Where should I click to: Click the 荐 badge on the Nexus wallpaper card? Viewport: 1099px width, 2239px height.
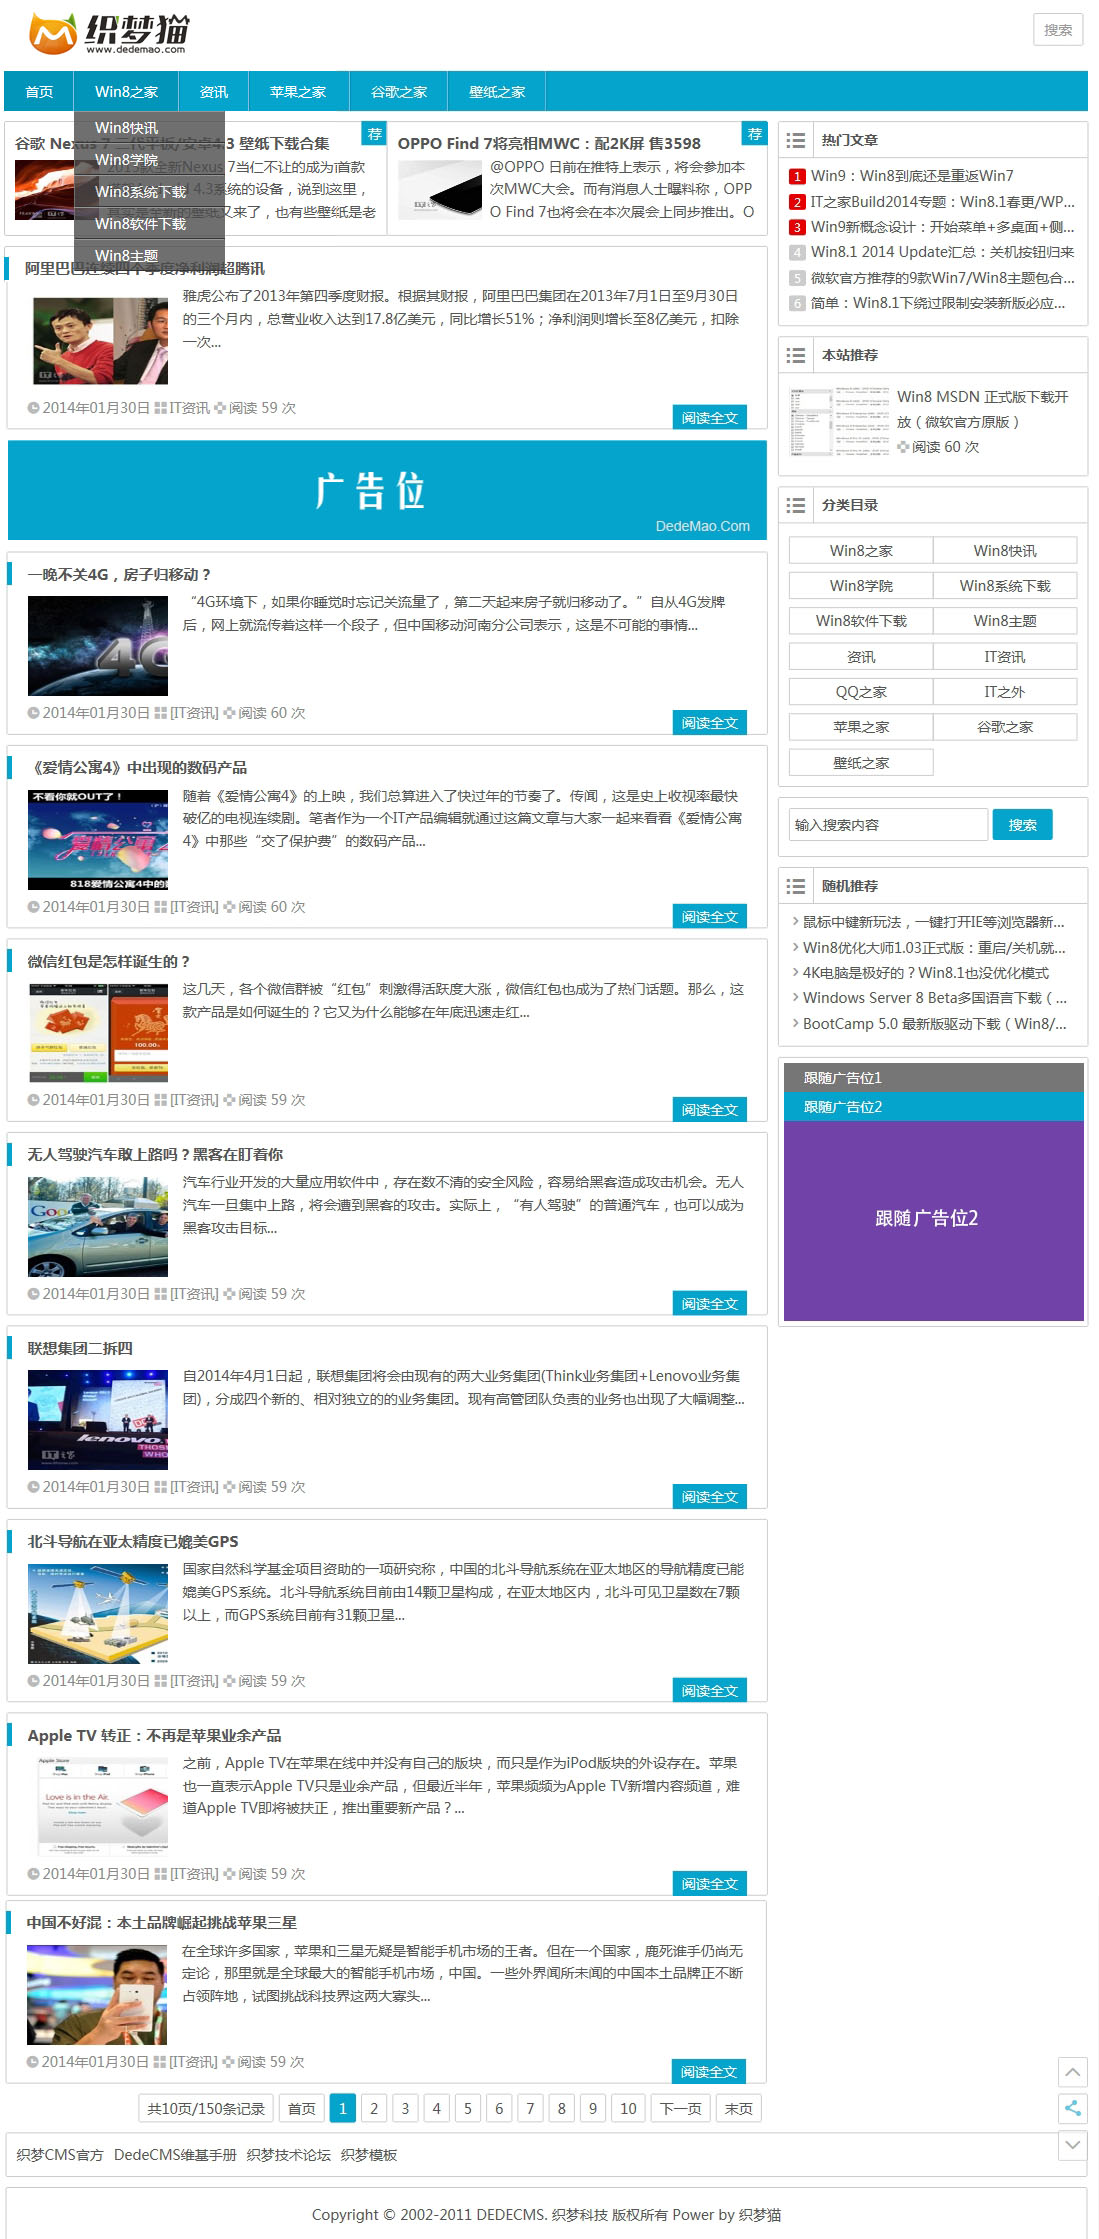(374, 134)
